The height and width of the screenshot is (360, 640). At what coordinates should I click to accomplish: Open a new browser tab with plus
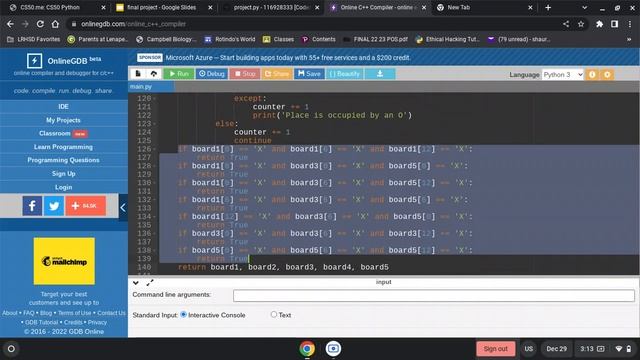point(548,7)
